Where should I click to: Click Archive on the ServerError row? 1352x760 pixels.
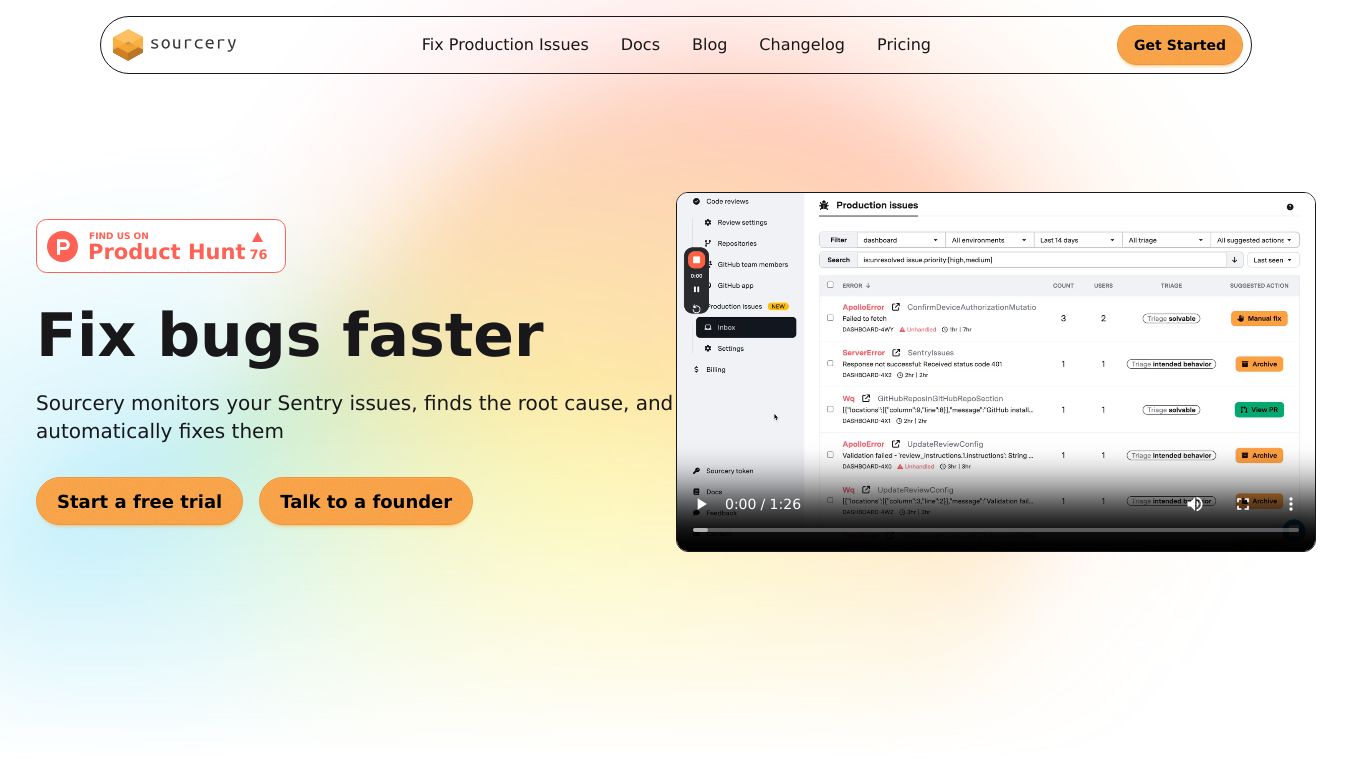(1259, 364)
